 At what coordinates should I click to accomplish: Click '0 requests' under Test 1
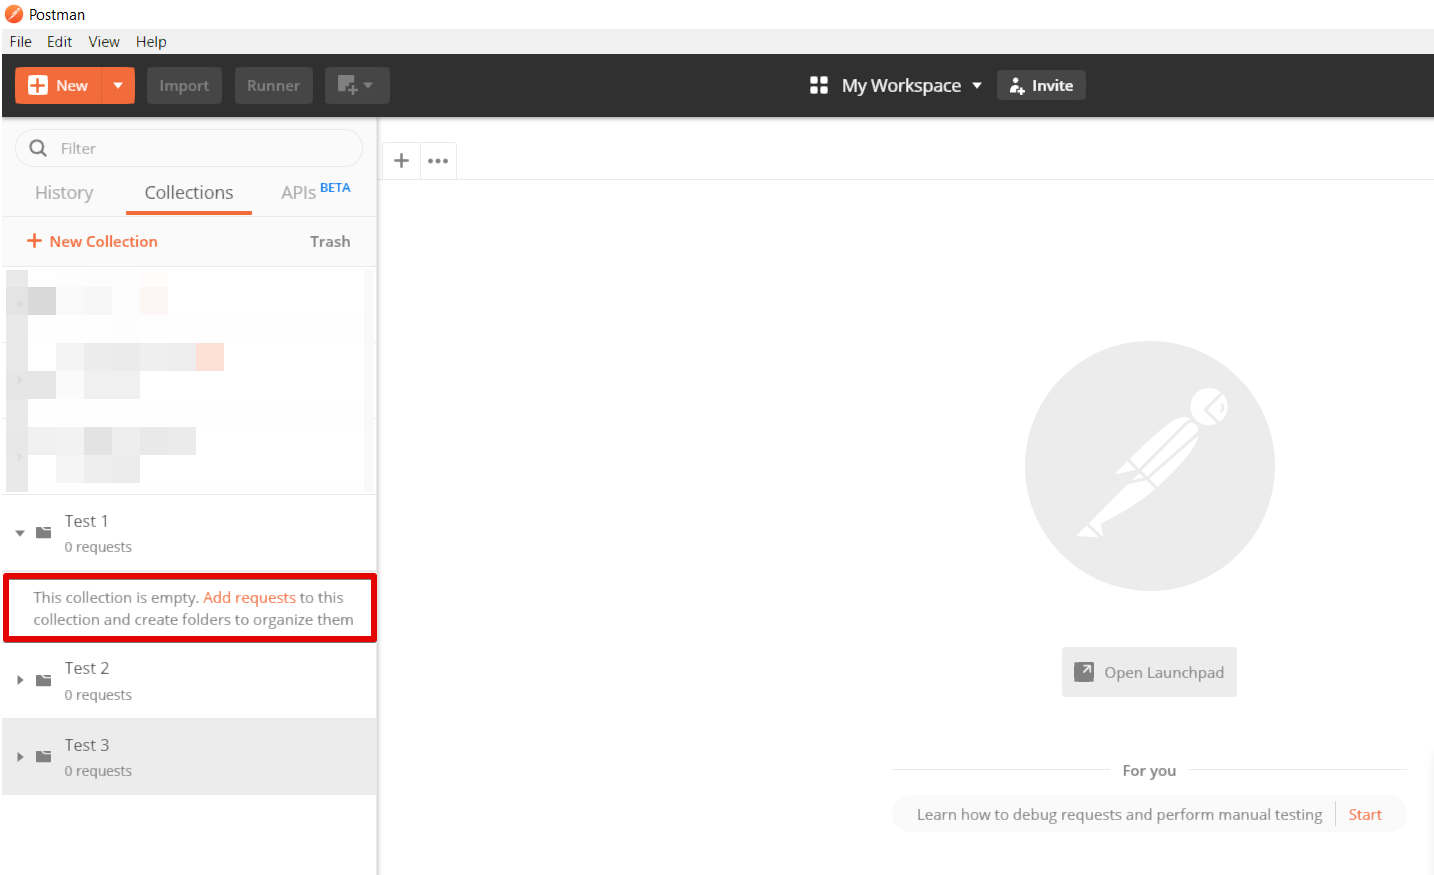tap(98, 547)
